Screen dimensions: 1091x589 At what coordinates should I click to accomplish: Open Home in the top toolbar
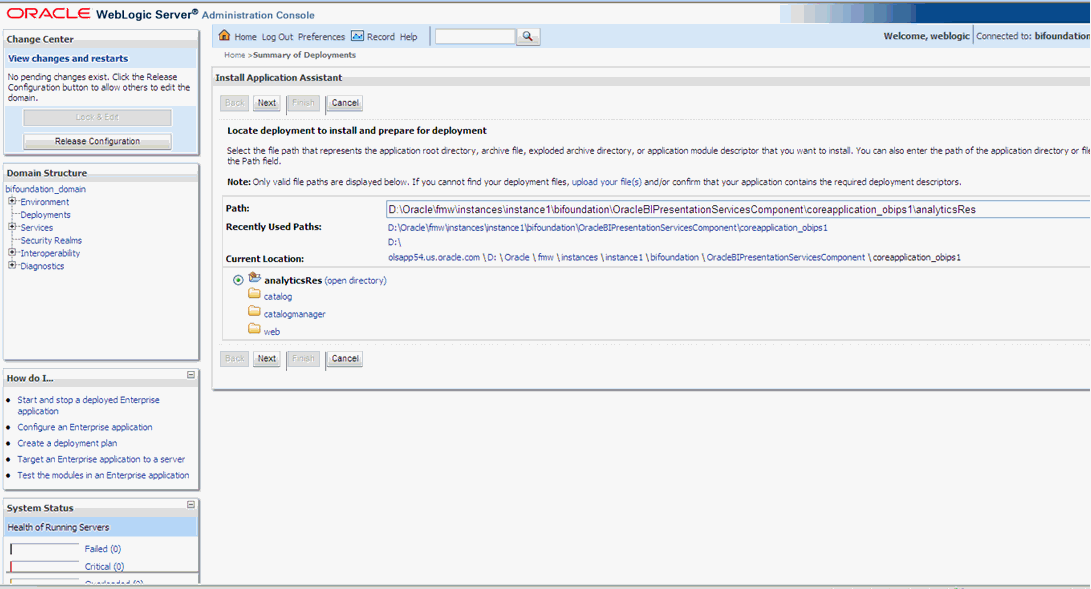(245, 37)
